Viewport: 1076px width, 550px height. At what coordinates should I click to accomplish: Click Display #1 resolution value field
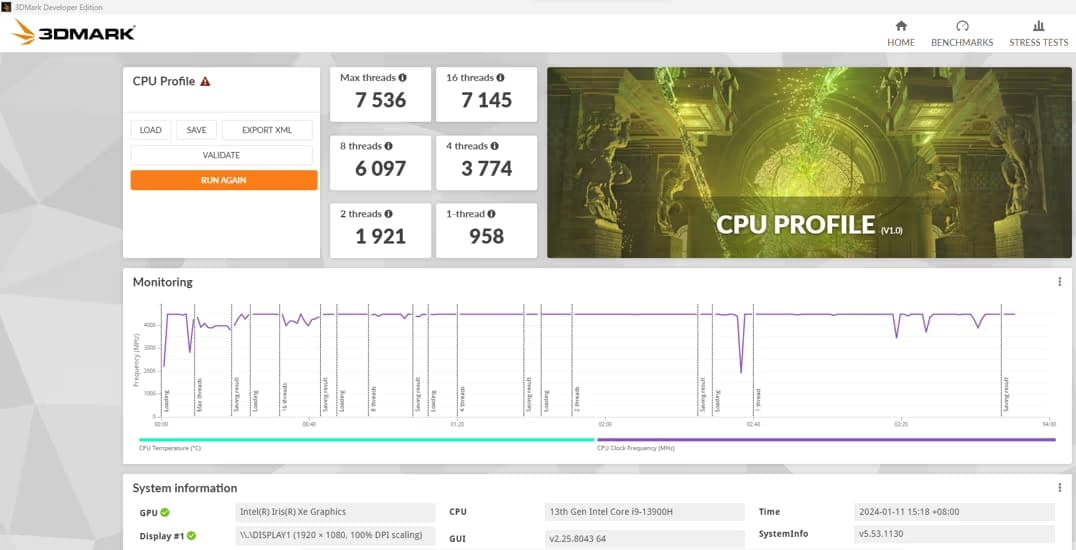335,535
